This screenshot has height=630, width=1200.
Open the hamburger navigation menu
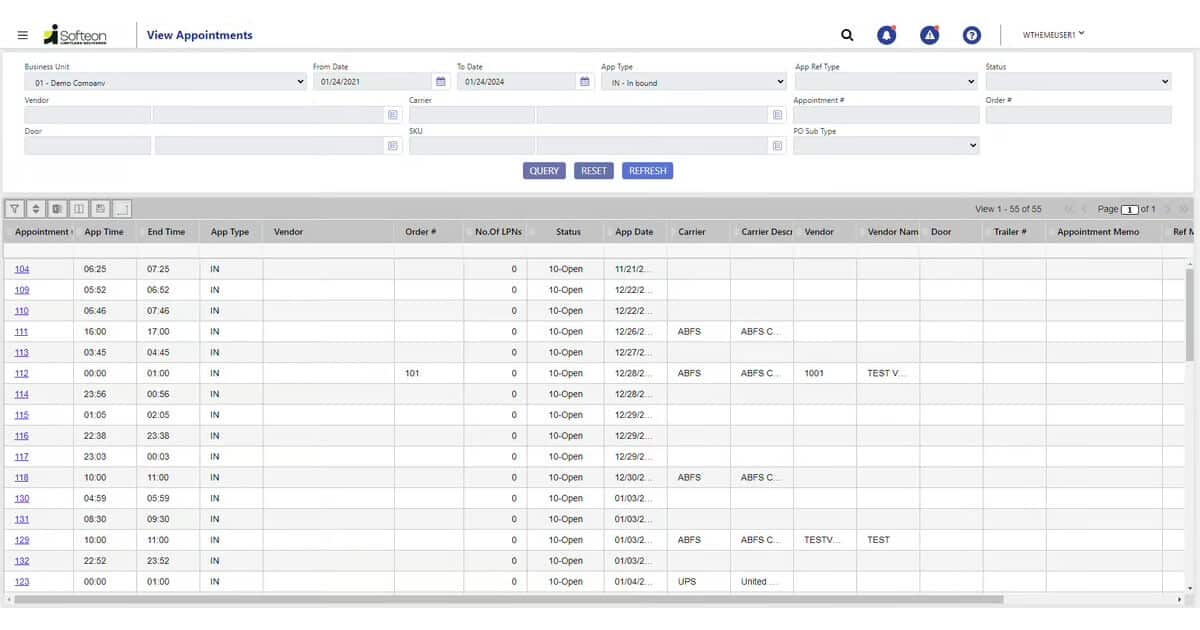[x=22, y=35]
